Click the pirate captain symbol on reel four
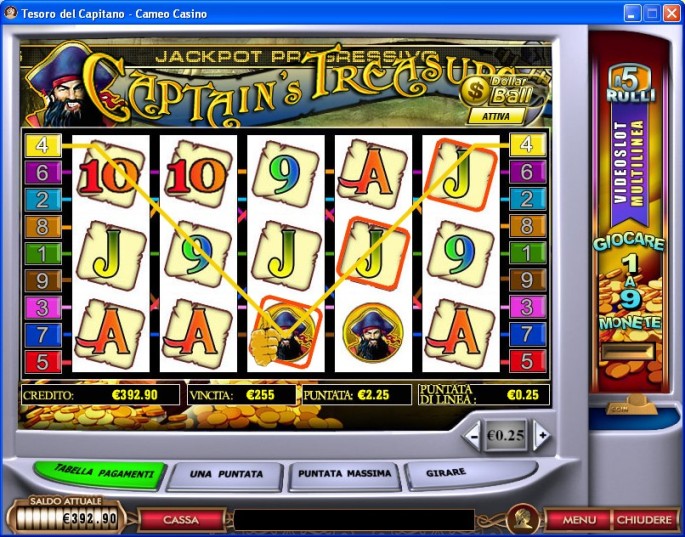The width and height of the screenshot is (685, 537). [x=373, y=334]
